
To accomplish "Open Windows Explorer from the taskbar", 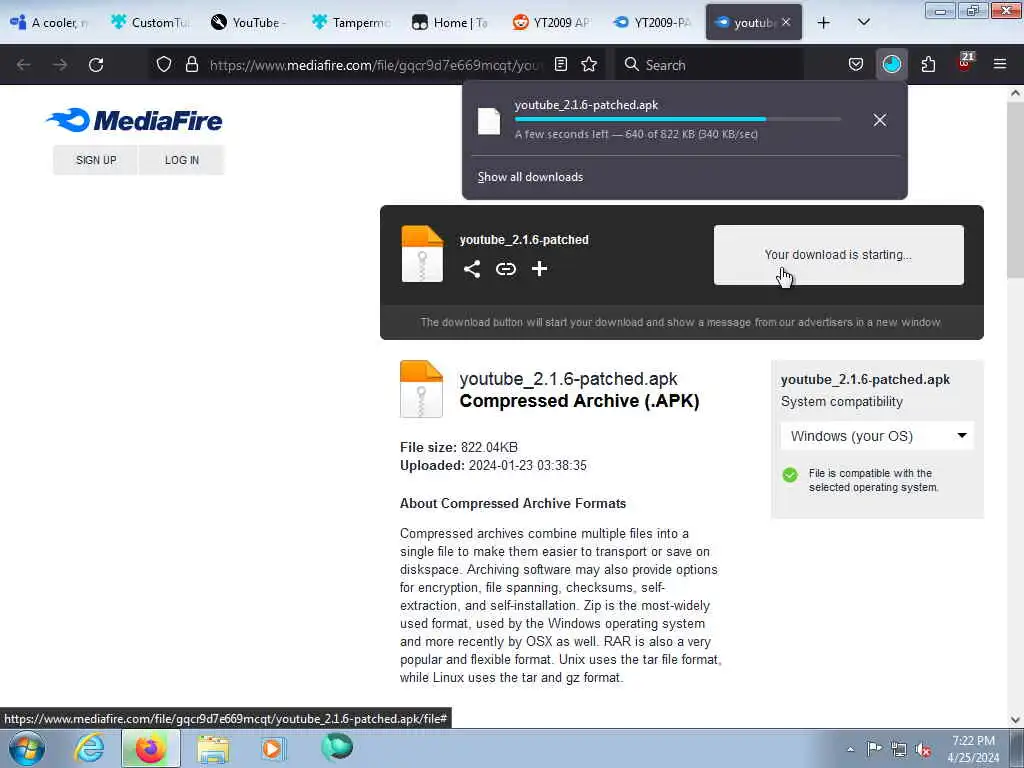I will (x=214, y=748).
